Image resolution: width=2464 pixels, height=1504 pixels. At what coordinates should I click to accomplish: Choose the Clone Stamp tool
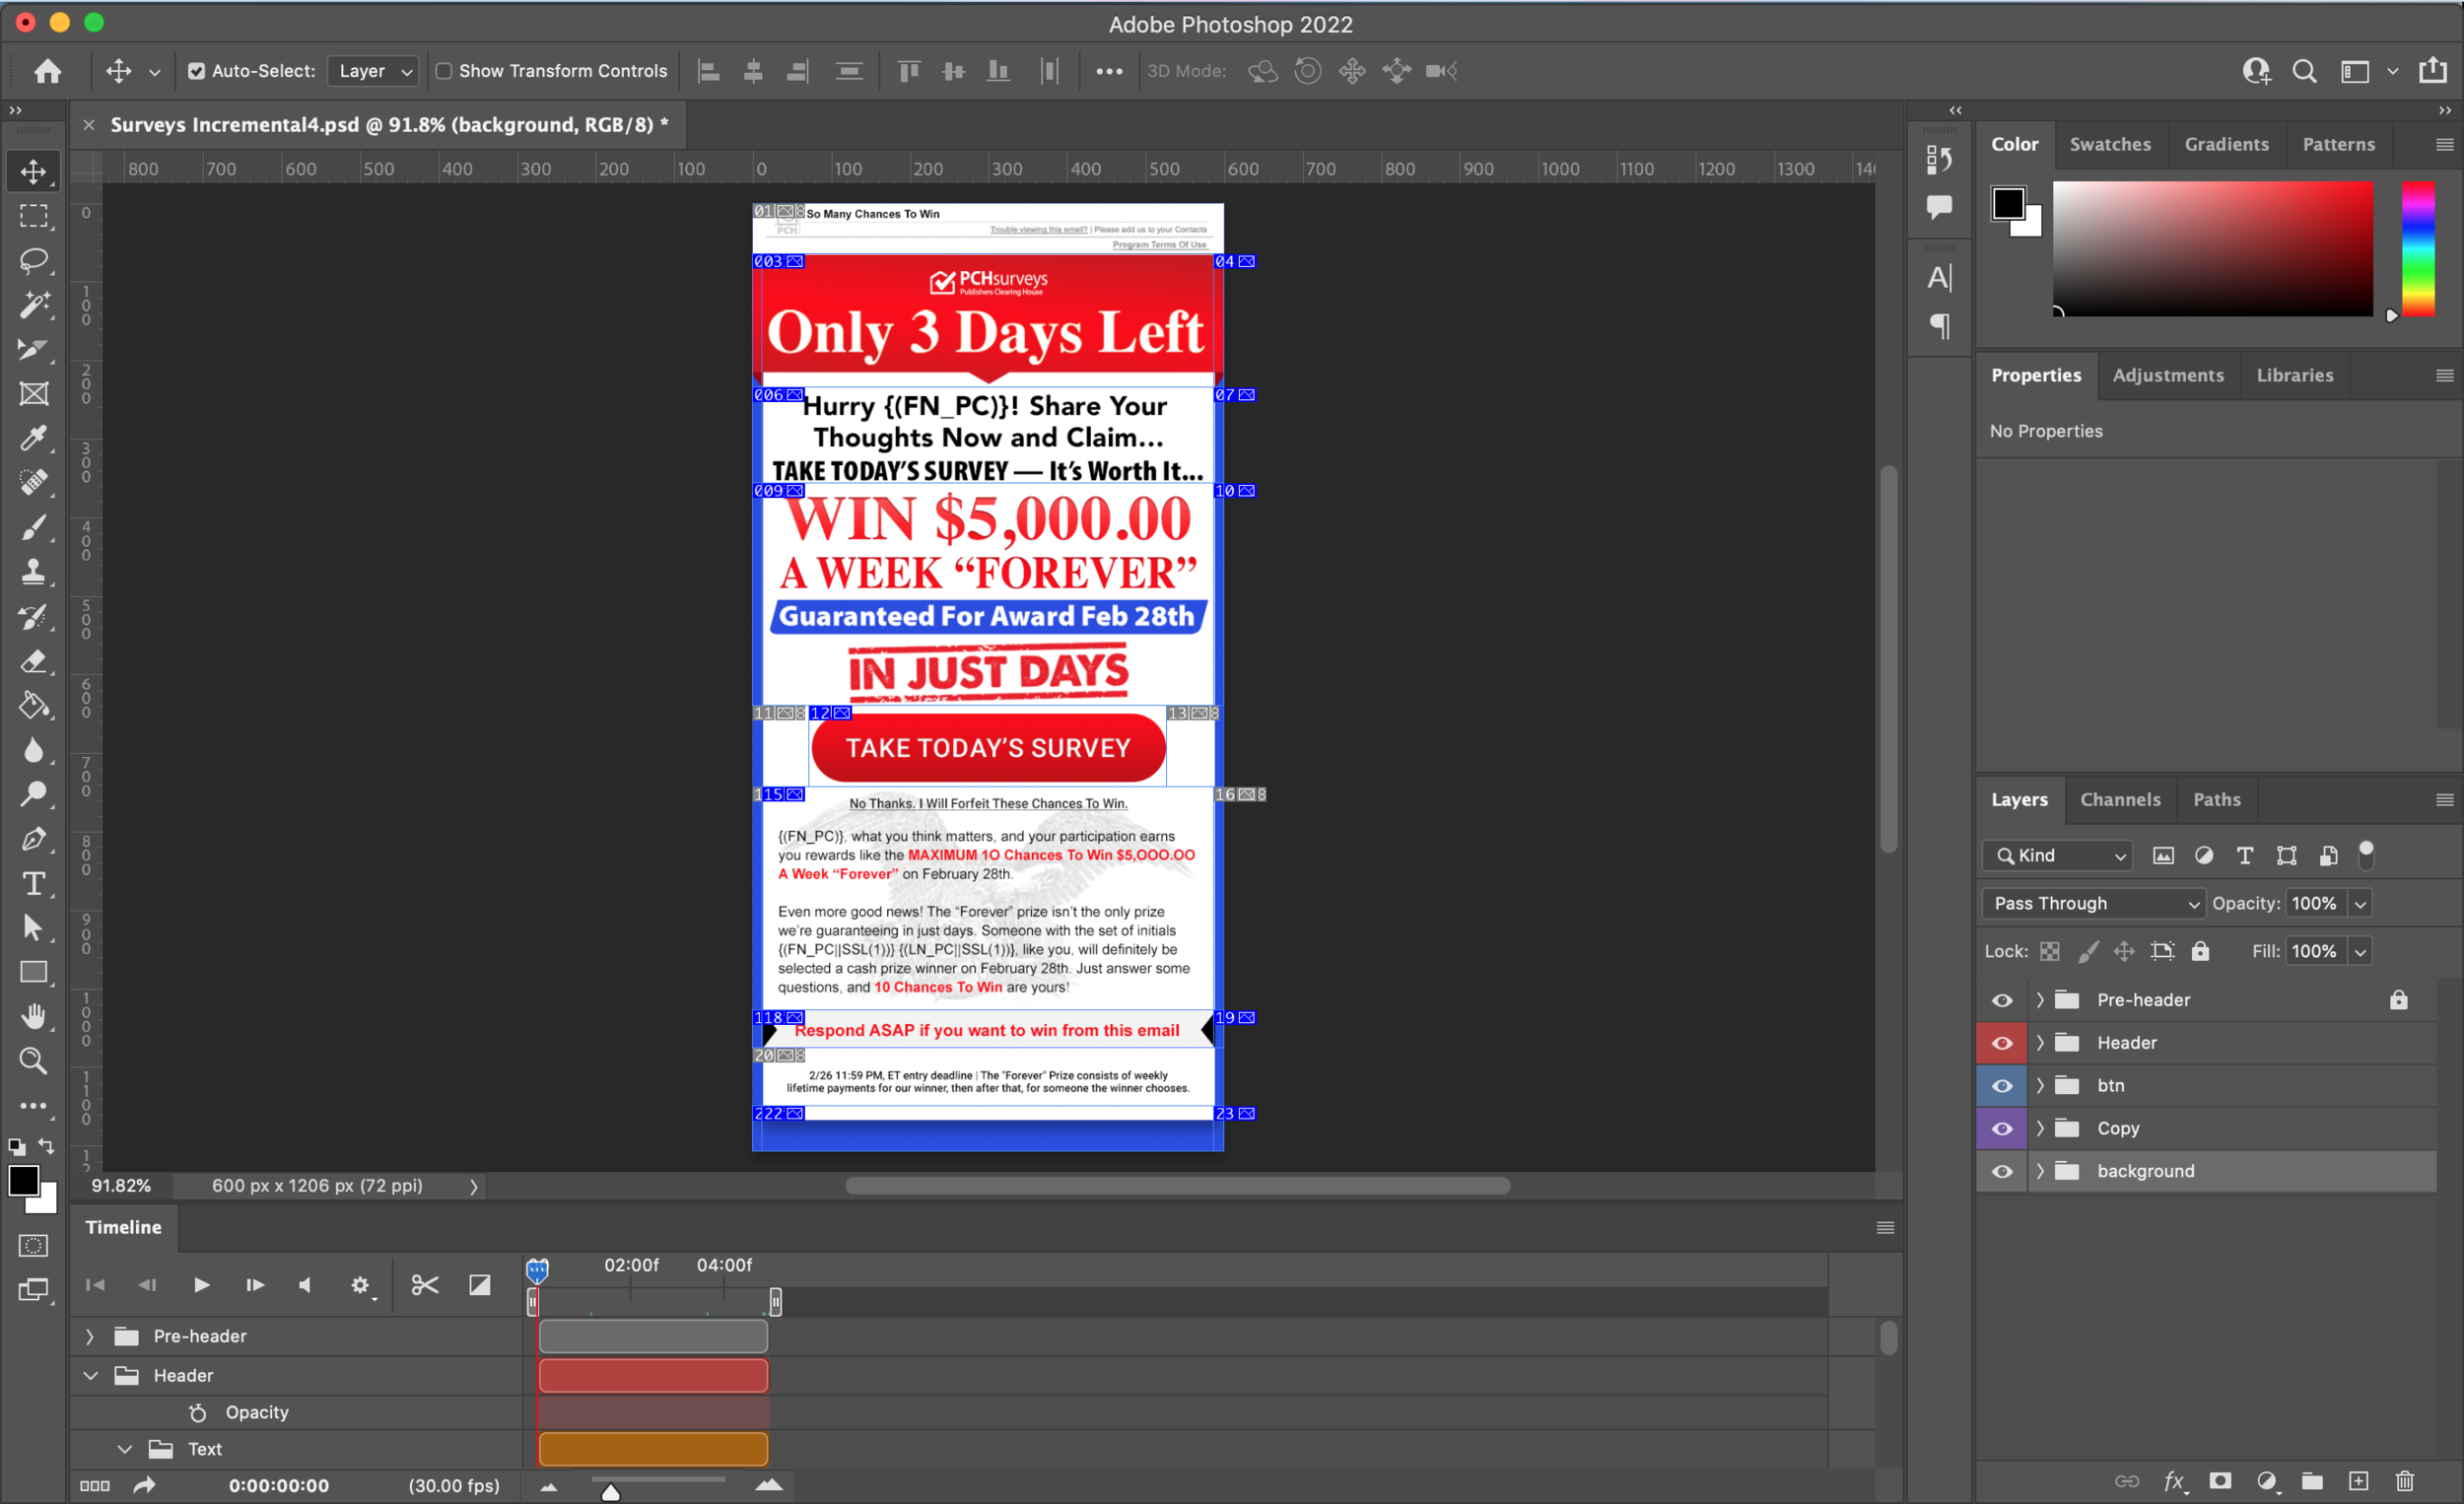coord(34,572)
